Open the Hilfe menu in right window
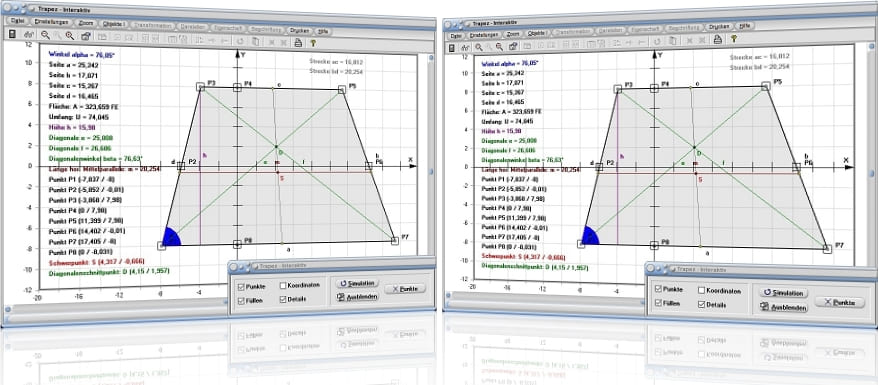The image size is (878, 385). tap(745, 25)
